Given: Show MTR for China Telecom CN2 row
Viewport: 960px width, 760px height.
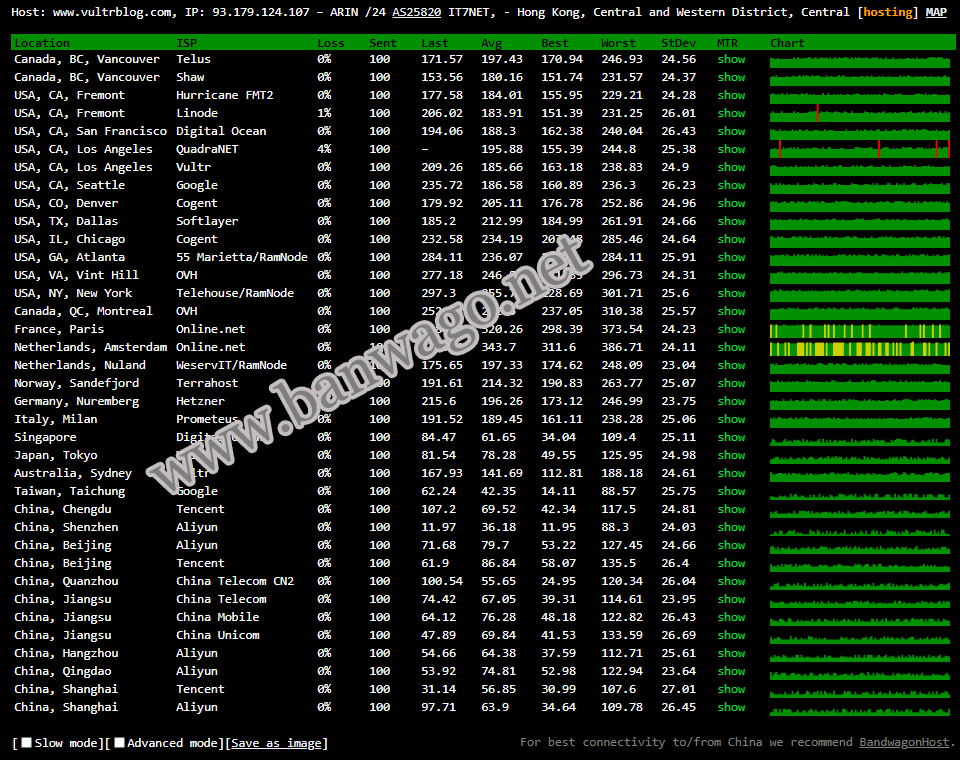Looking at the screenshot, I should 731,581.
